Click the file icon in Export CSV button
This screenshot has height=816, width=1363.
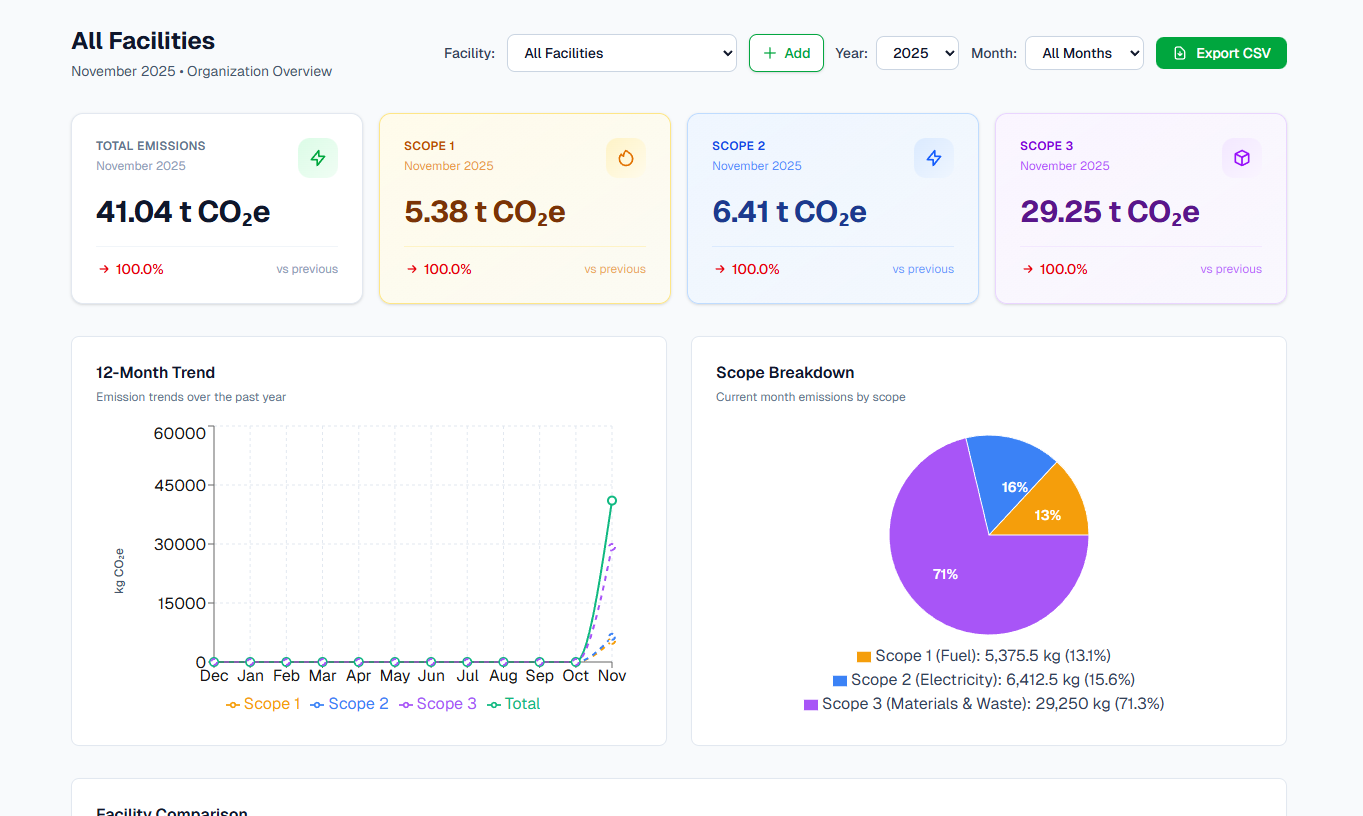click(1182, 52)
